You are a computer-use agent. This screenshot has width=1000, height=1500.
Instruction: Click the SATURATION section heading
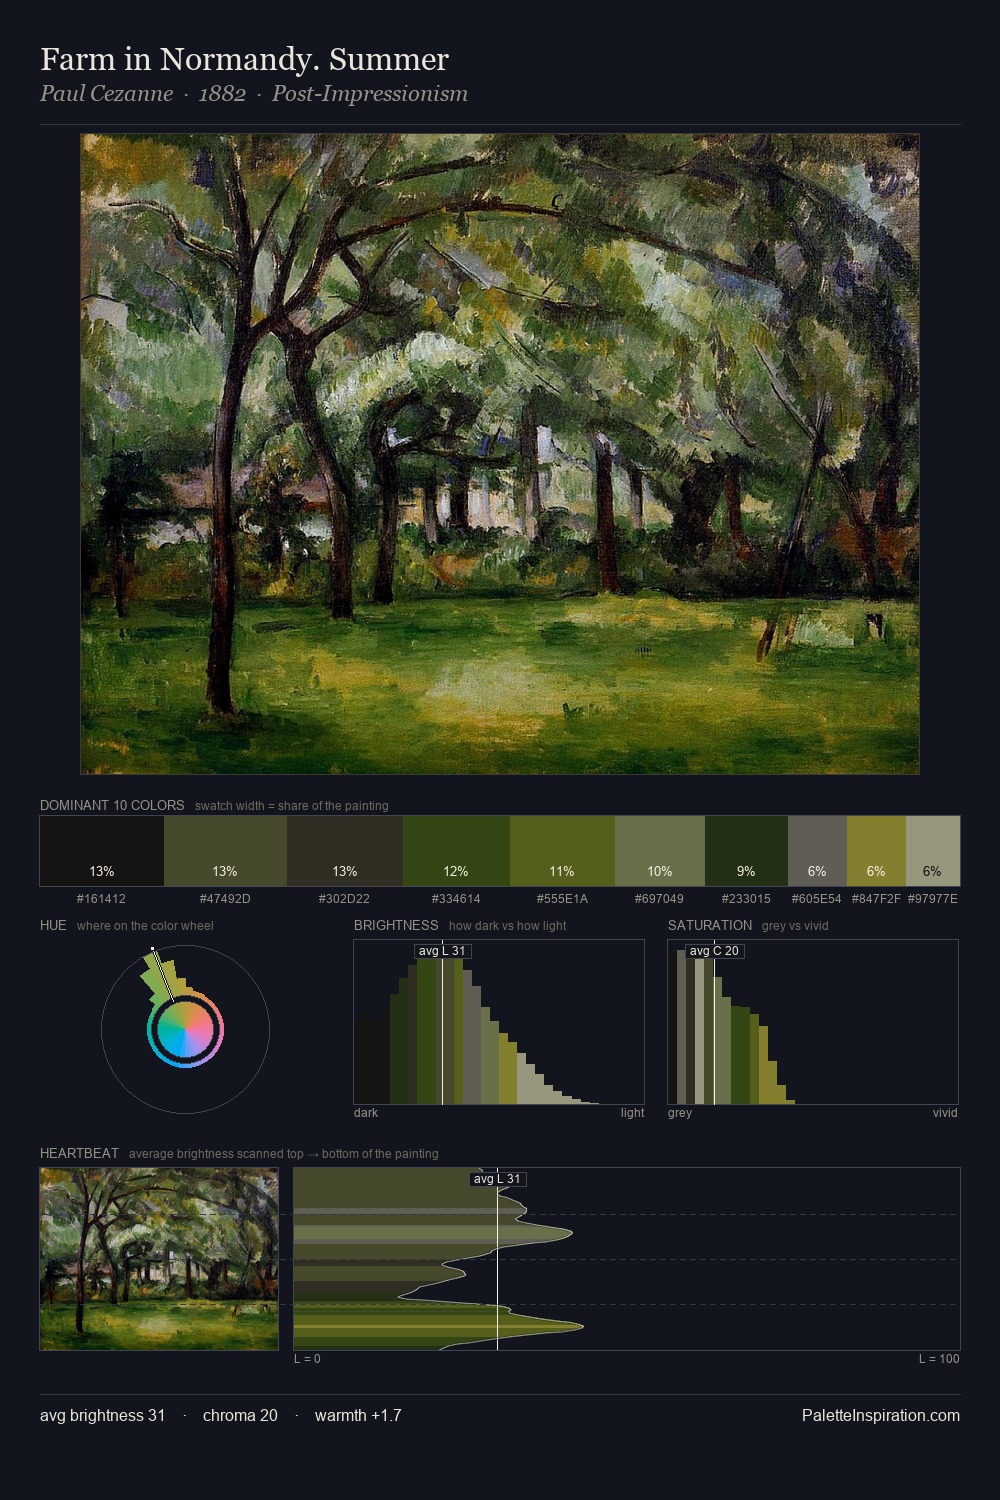point(710,925)
